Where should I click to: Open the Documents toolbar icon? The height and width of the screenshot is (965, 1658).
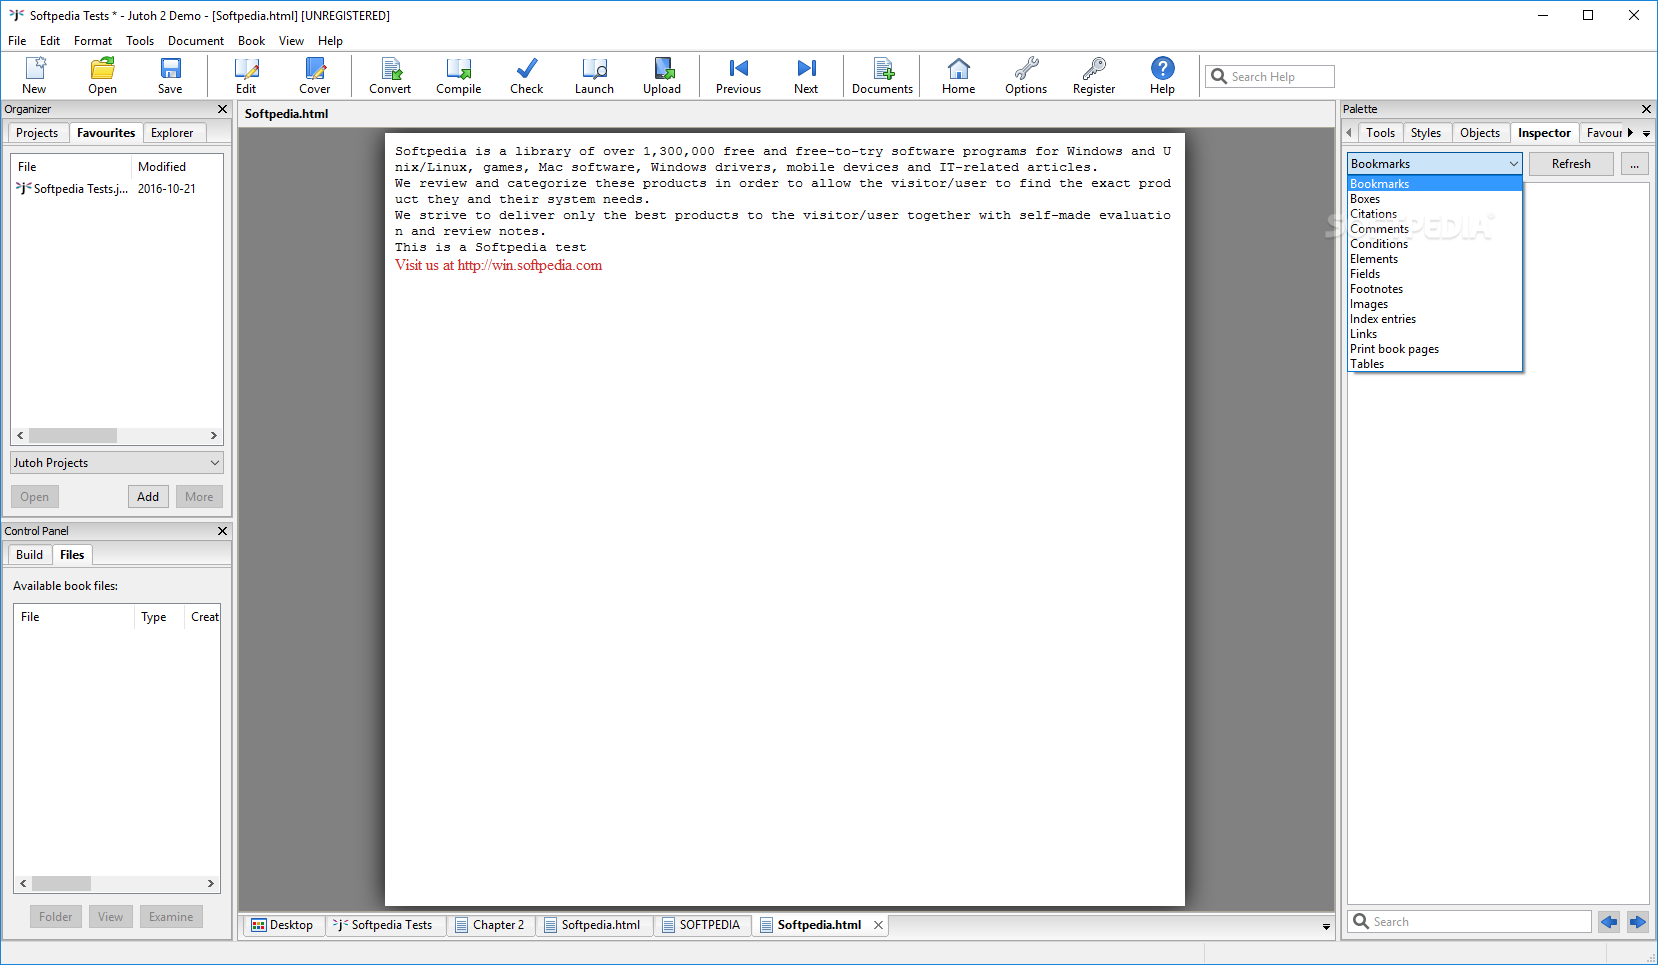pos(882,76)
